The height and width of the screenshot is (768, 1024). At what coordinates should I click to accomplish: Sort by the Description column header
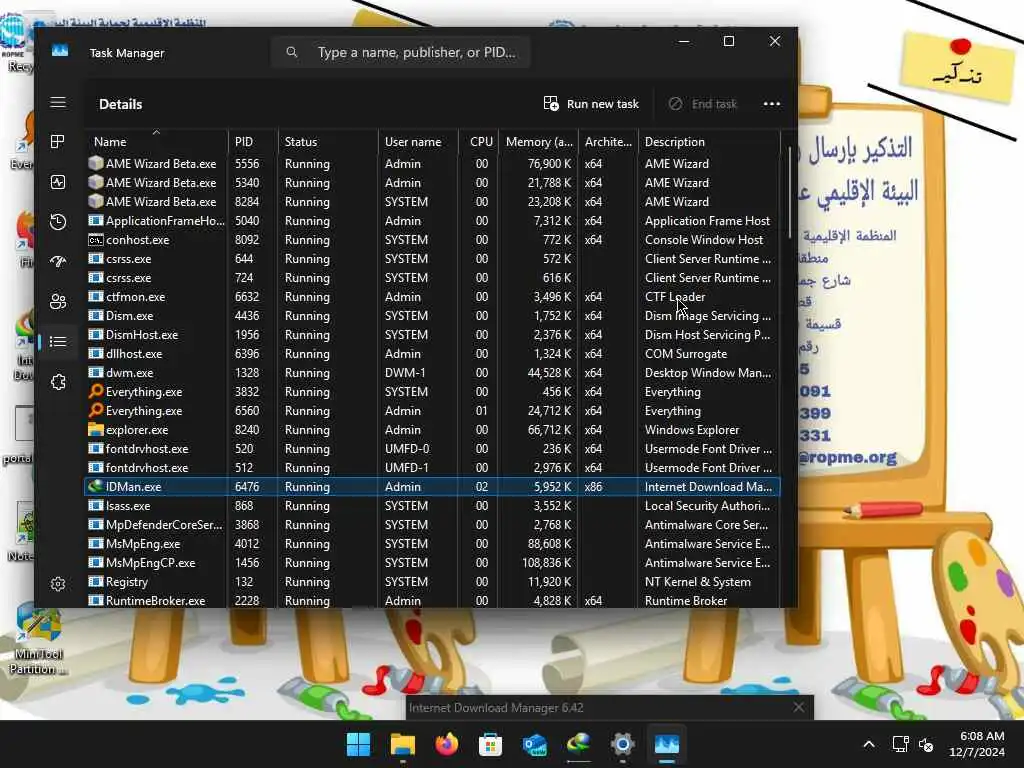pyautogui.click(x=709, y=141)
